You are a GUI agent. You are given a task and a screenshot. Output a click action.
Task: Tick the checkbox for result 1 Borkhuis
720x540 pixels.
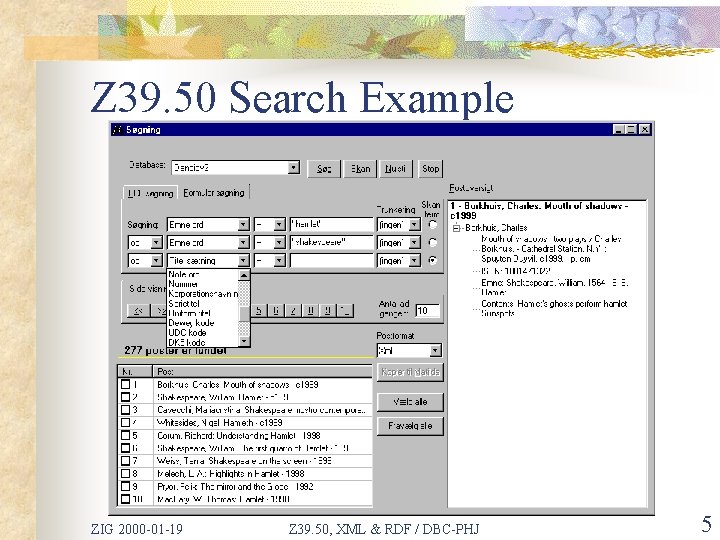125,384
